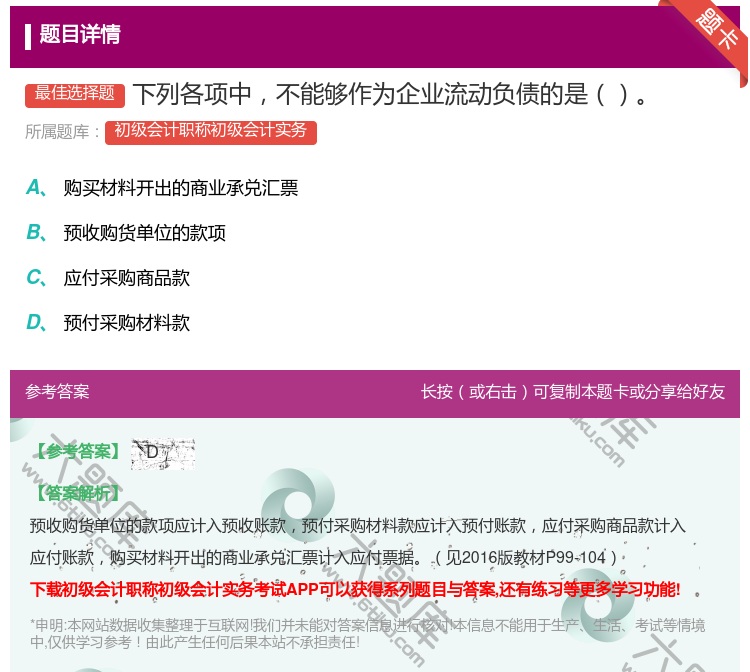Click the gray 申明 disclaimer text
750x672 pixels.
367,633
